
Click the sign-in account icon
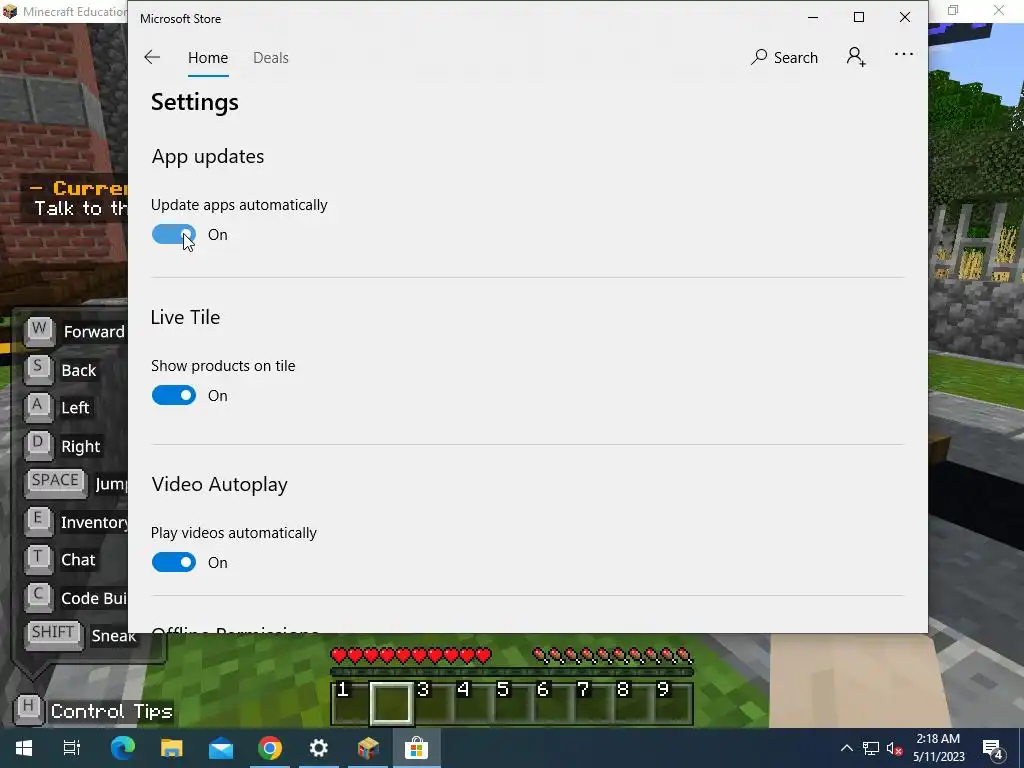coord(856,57)
